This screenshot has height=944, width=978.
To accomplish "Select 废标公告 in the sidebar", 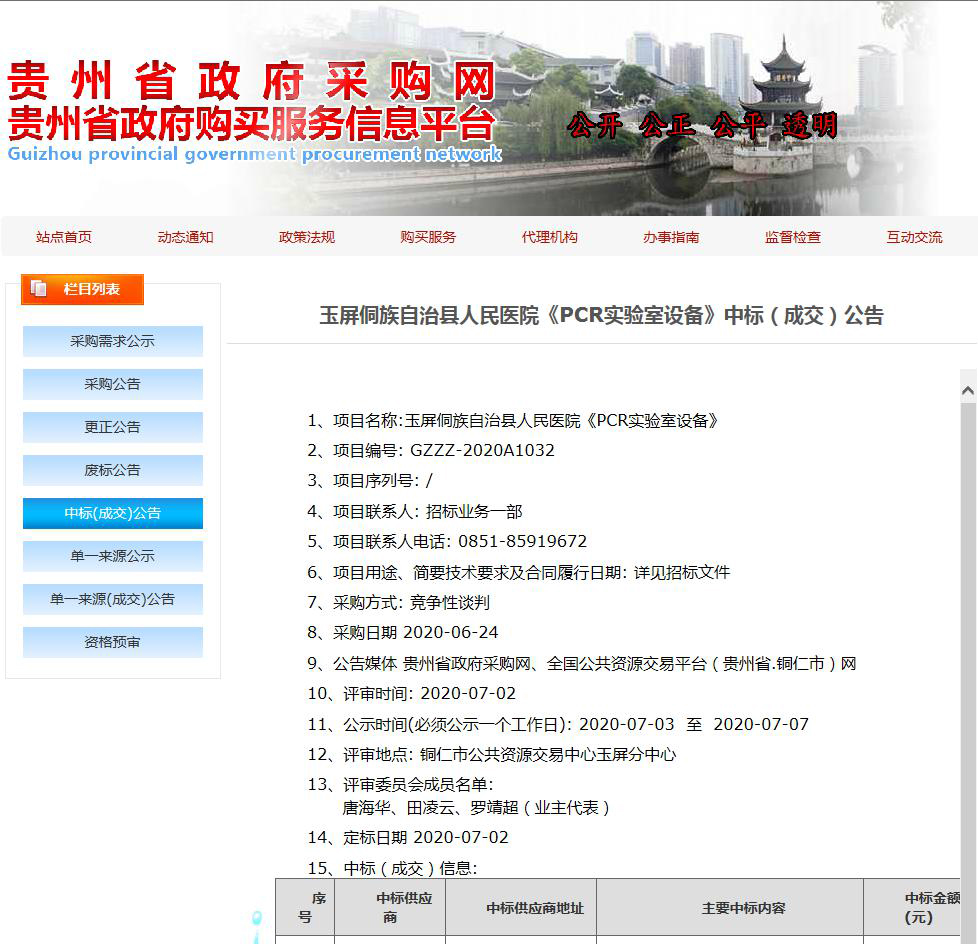I will 113,470.
